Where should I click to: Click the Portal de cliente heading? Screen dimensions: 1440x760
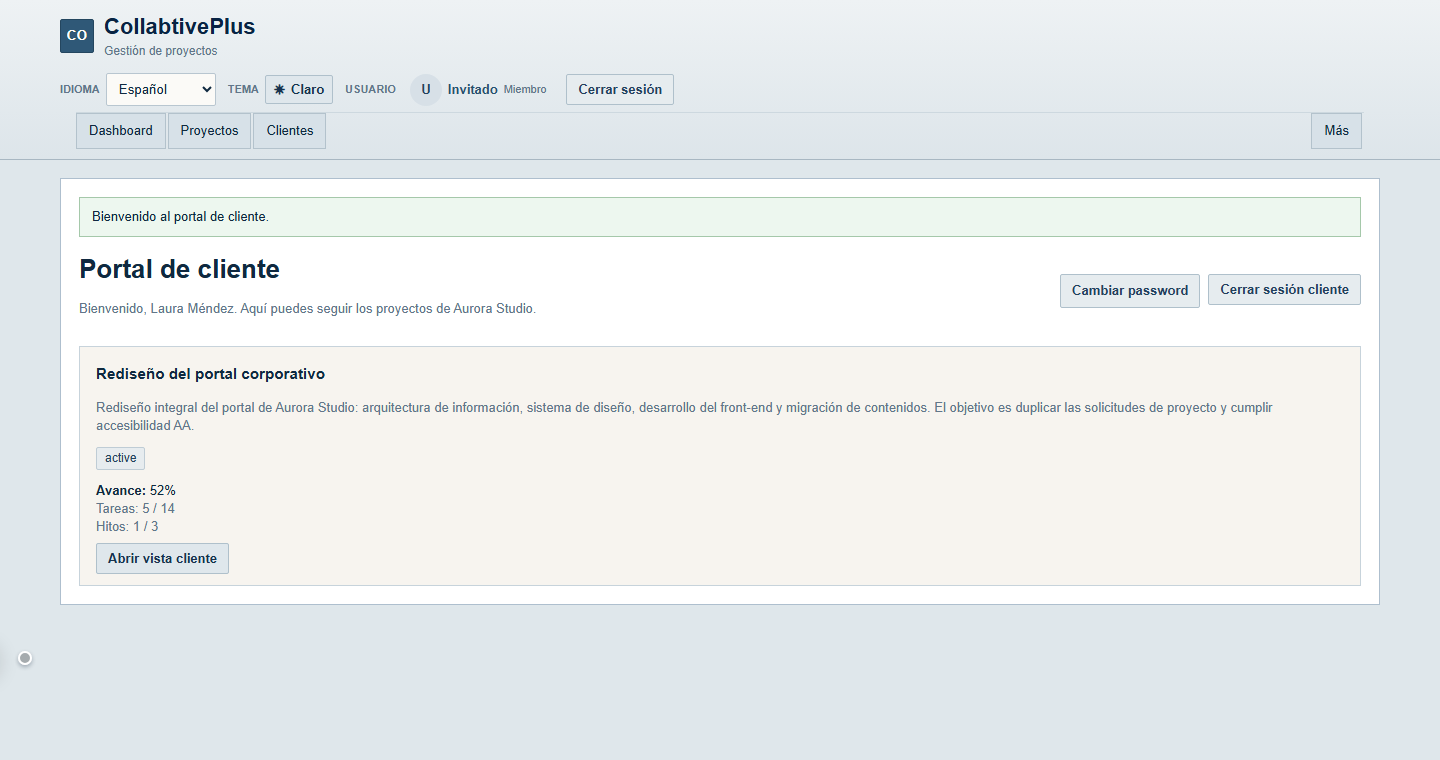coord(180,269)
